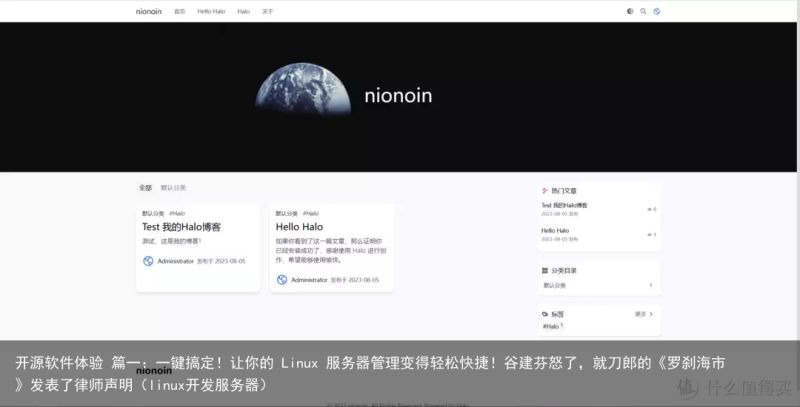Open 默认分类 in sidebar category list
The width and height of the screenshot is (800, 407).
555,285
